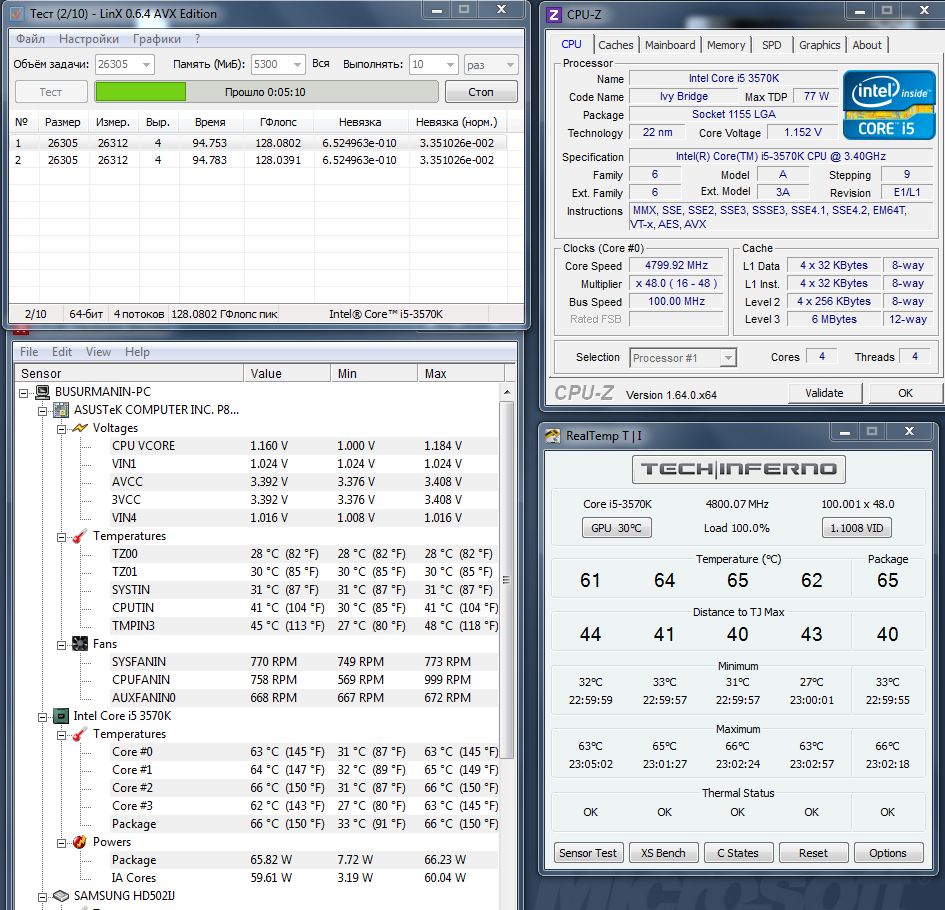This screenshot has width=945, height=910.
Task: Click the ГФлопс column header in LinX
Action: click(x=278, y=122)
